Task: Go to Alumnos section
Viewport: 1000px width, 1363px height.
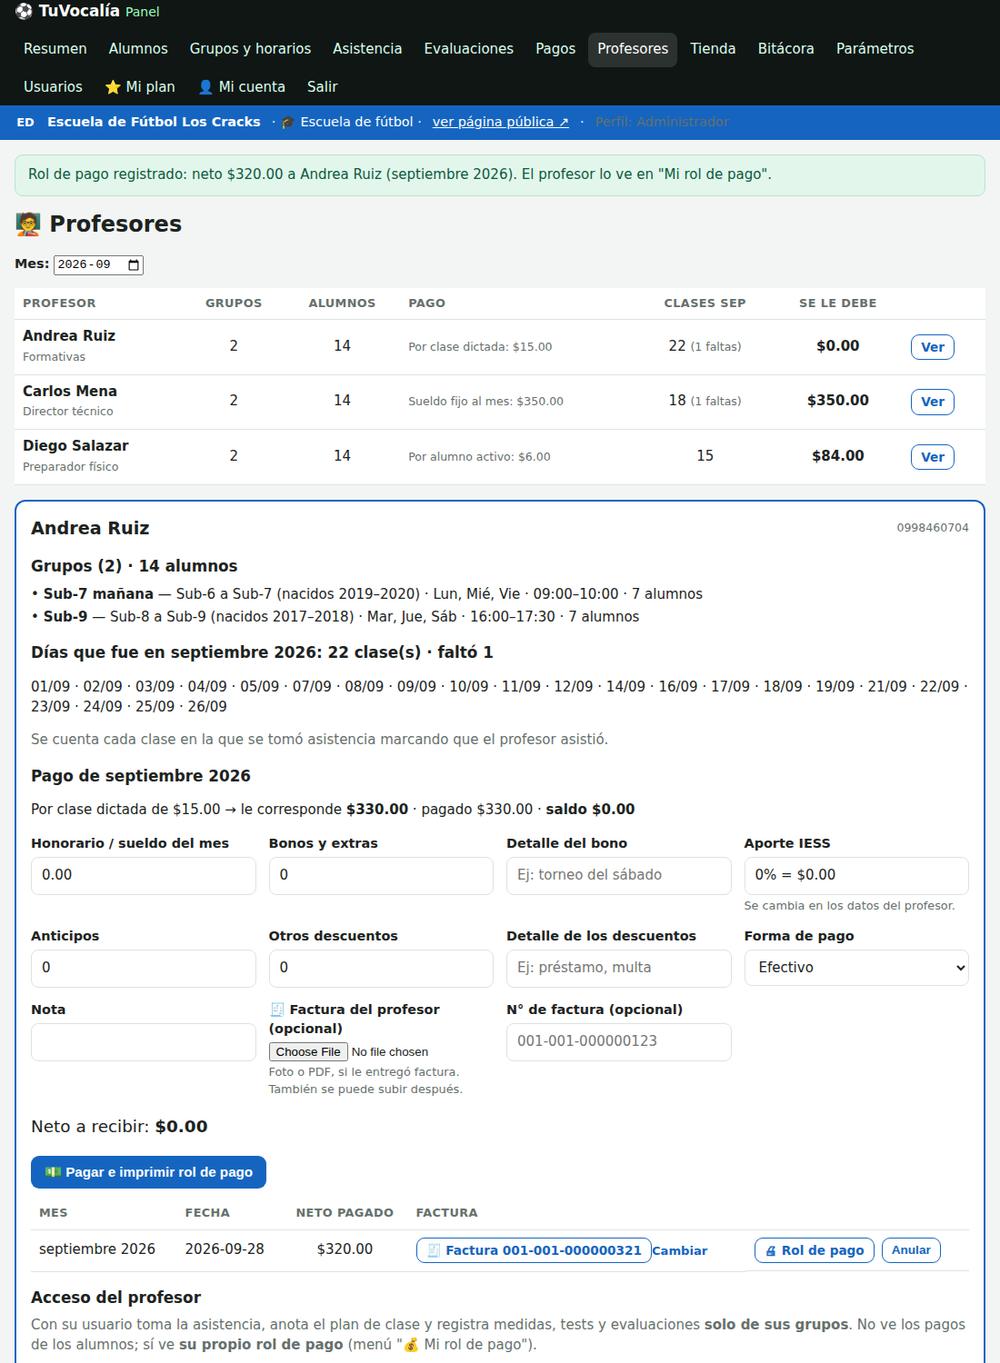Action: (138, 49)
